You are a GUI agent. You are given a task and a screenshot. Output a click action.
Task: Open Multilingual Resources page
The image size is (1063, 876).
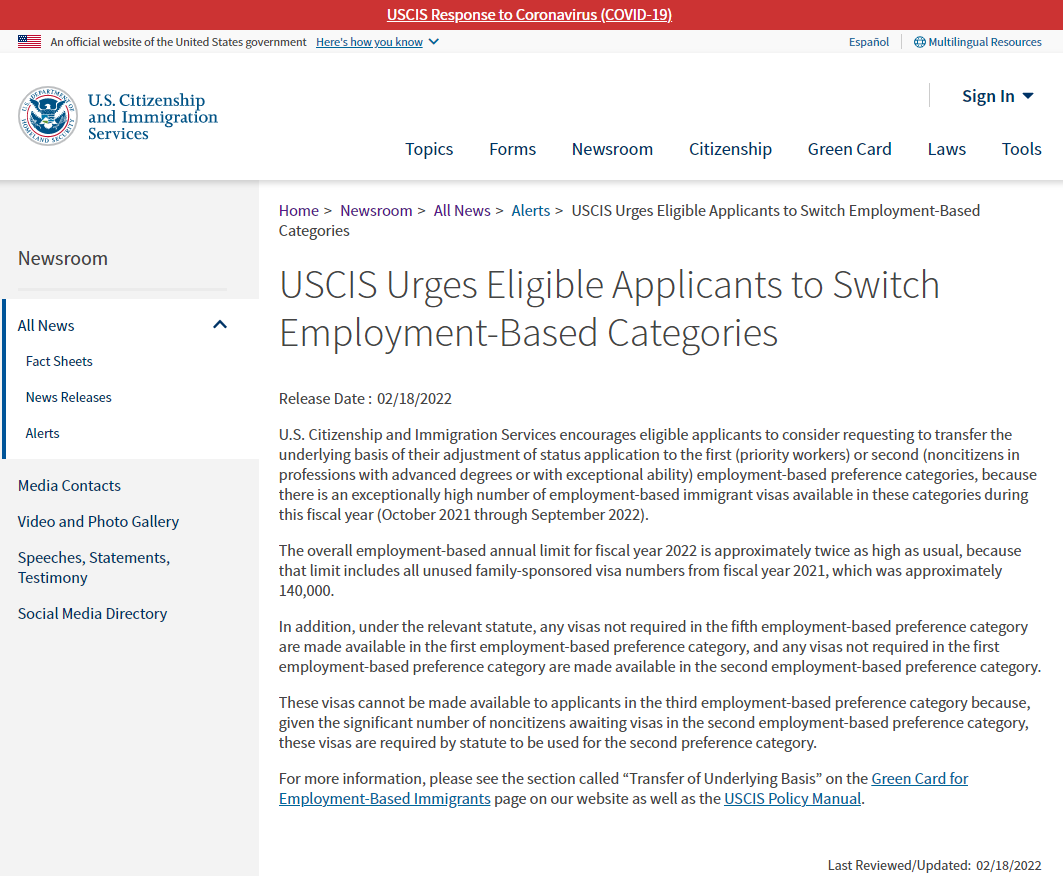(x=984, y=42)
